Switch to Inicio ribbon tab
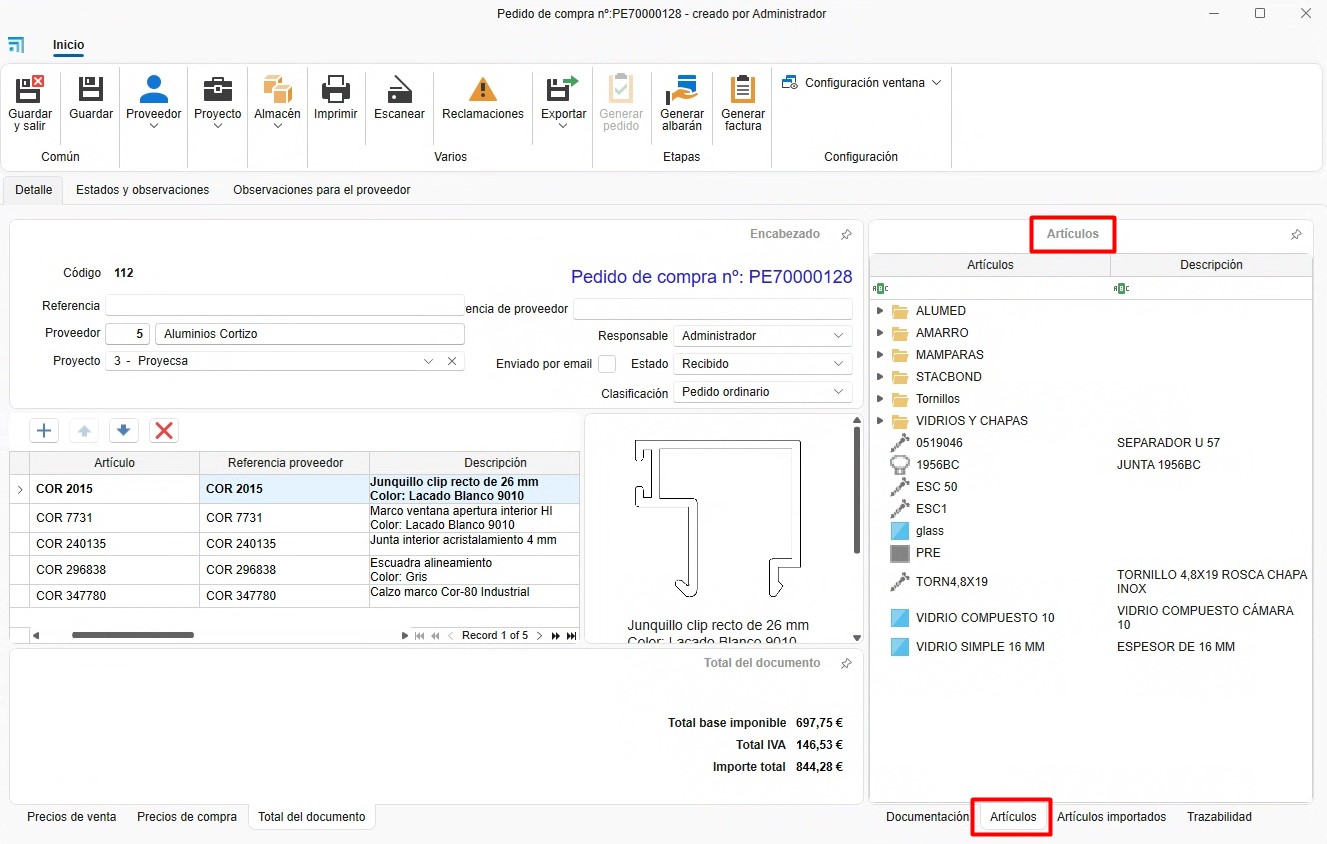This screenshot has height=844, width=1327. coord(69,45)
